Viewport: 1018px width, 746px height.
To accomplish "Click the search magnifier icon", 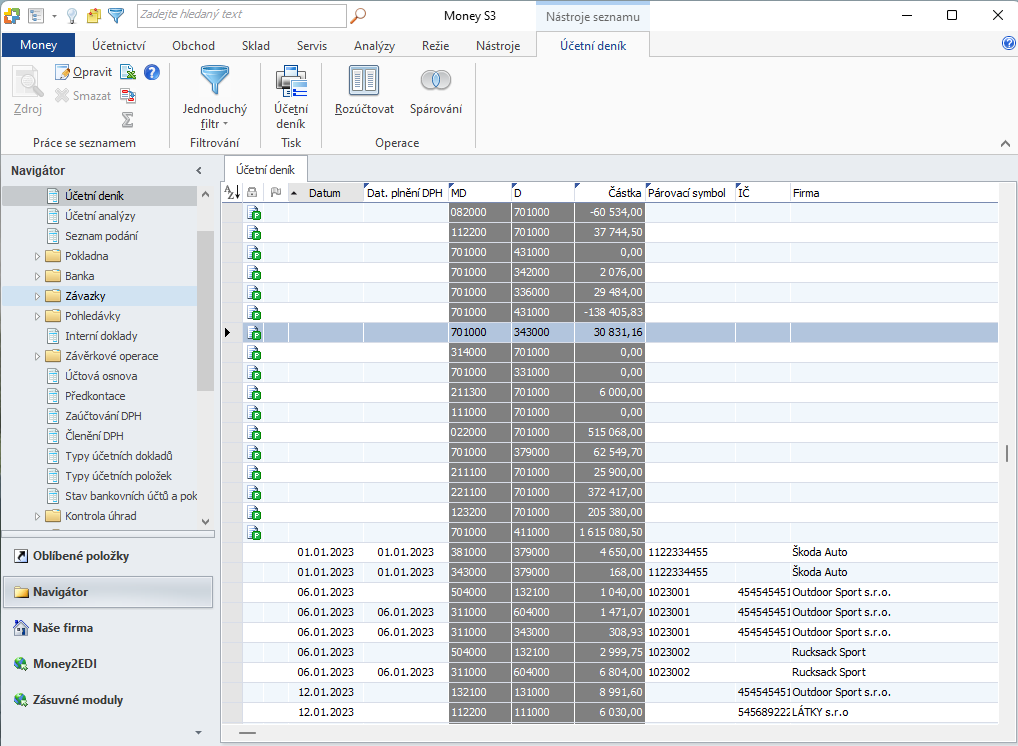I will click(358, 15).
